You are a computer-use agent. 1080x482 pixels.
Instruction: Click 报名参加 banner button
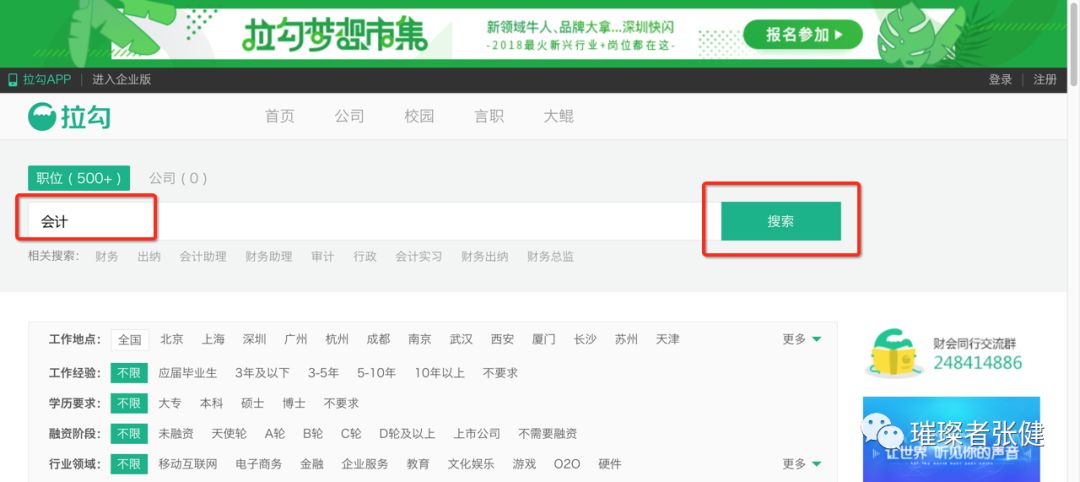(x=804, y=34)
